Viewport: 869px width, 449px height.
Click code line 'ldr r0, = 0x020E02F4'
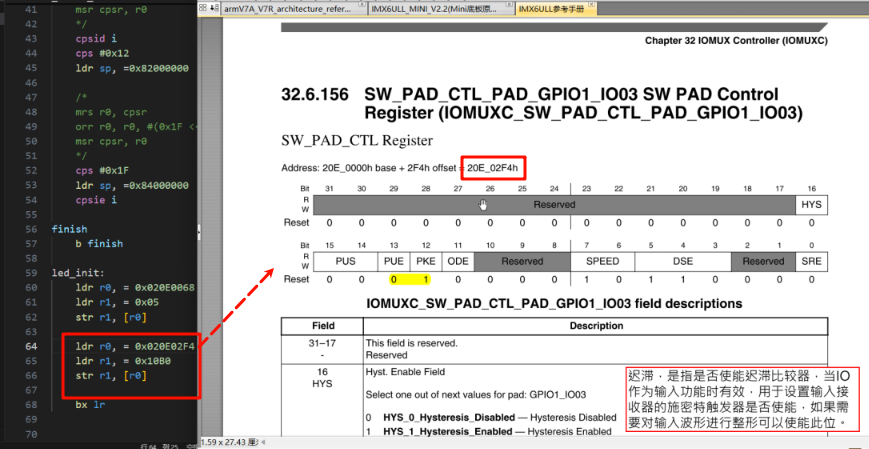tap(135, 347)
